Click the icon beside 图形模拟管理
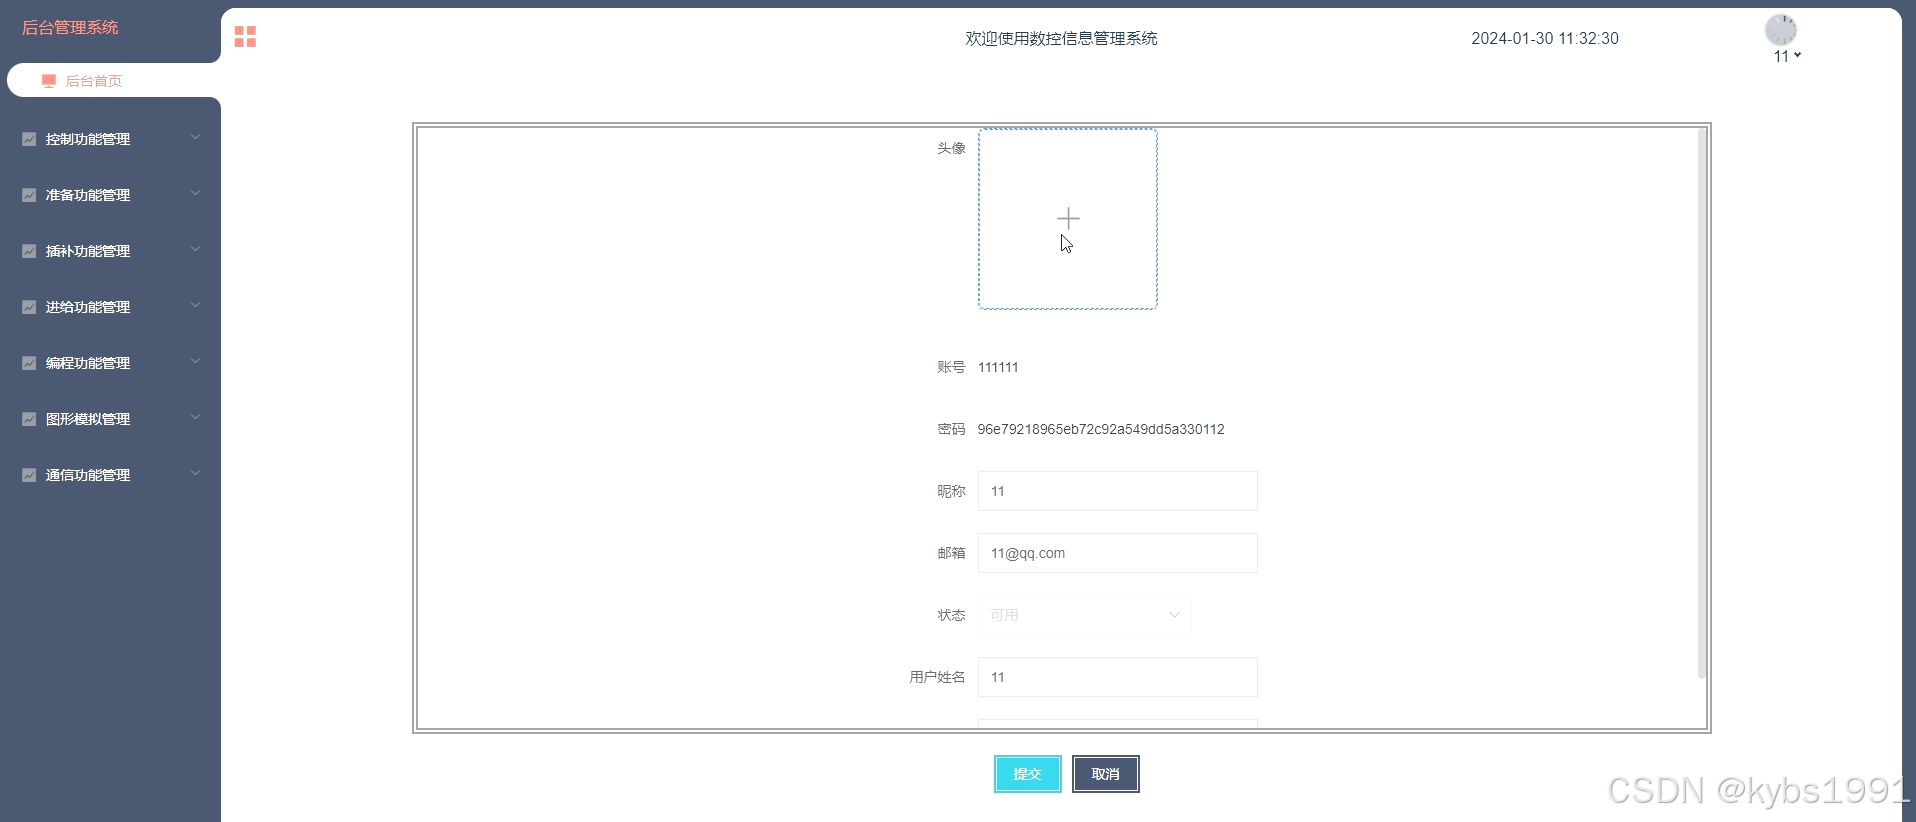The height and width of the screenshot is (822, 1916). point(29,419)
